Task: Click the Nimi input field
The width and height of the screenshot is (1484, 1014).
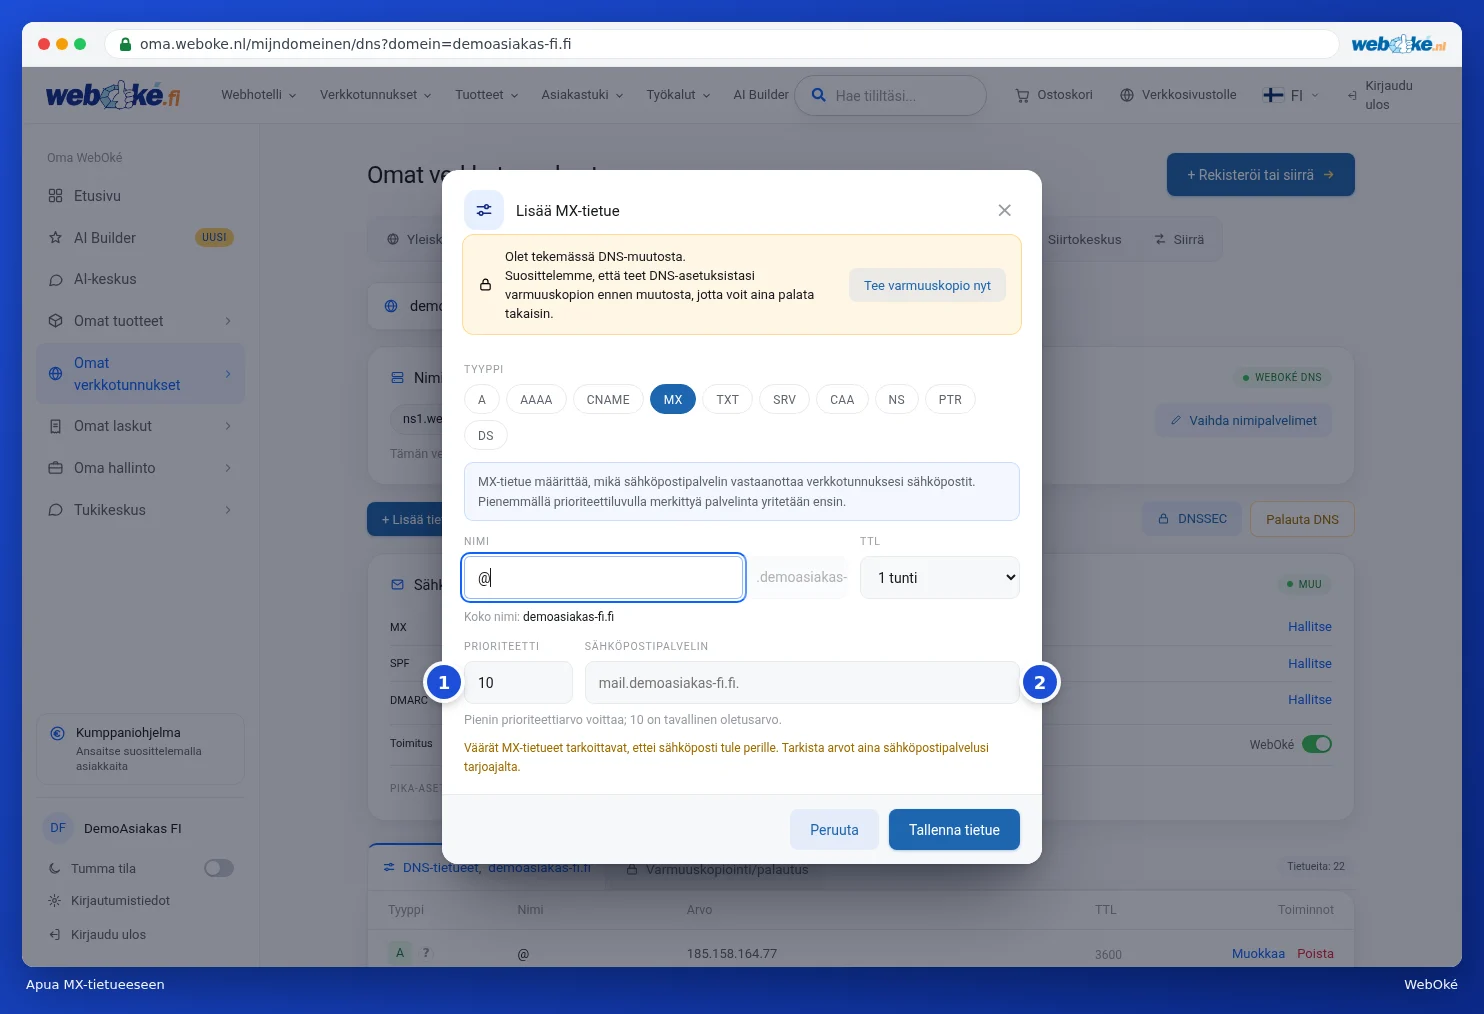Action: point(604,578)
